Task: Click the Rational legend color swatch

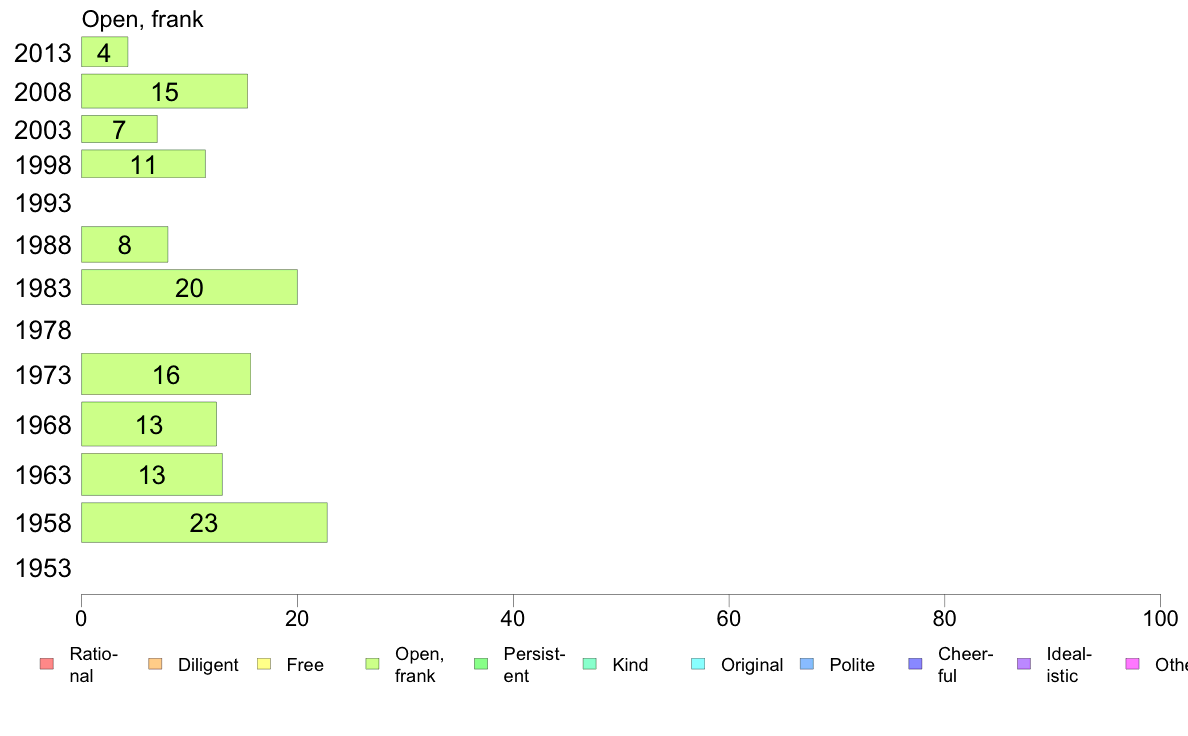Action: click(x=47, y=664)
